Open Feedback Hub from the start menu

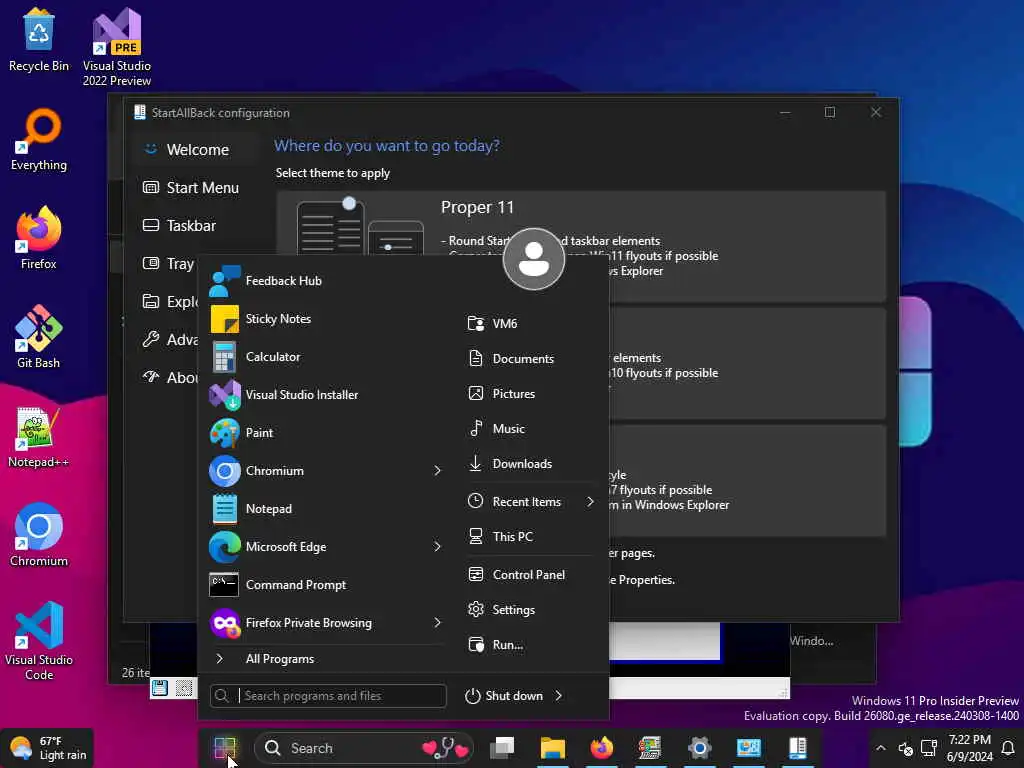(x=325, y=281)
